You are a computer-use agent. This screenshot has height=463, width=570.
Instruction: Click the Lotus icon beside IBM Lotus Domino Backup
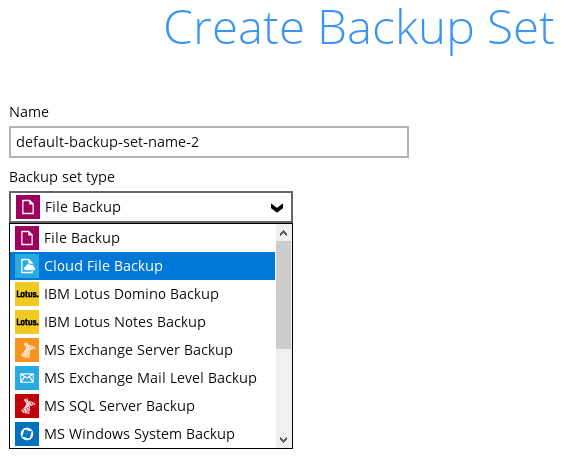(27, 294)
